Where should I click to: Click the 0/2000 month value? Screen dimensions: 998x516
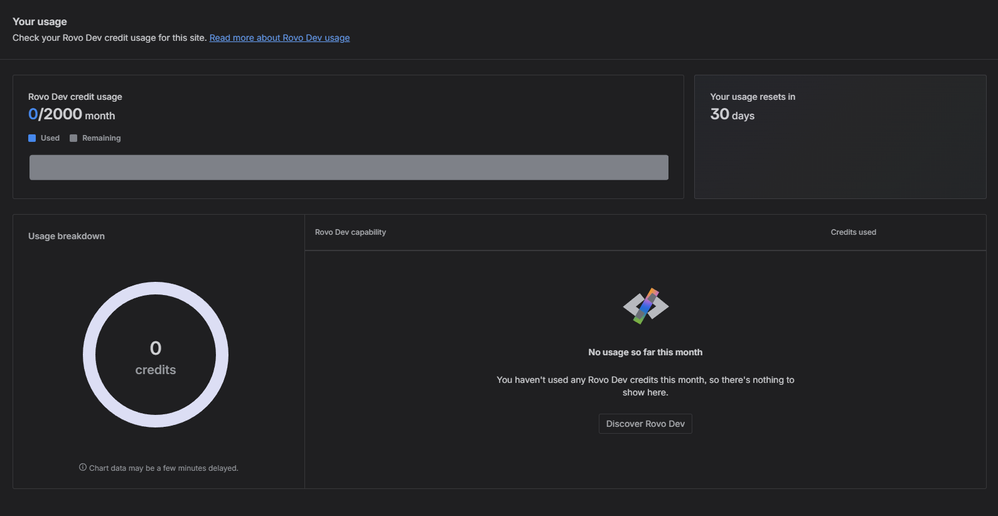click(71, 115)
